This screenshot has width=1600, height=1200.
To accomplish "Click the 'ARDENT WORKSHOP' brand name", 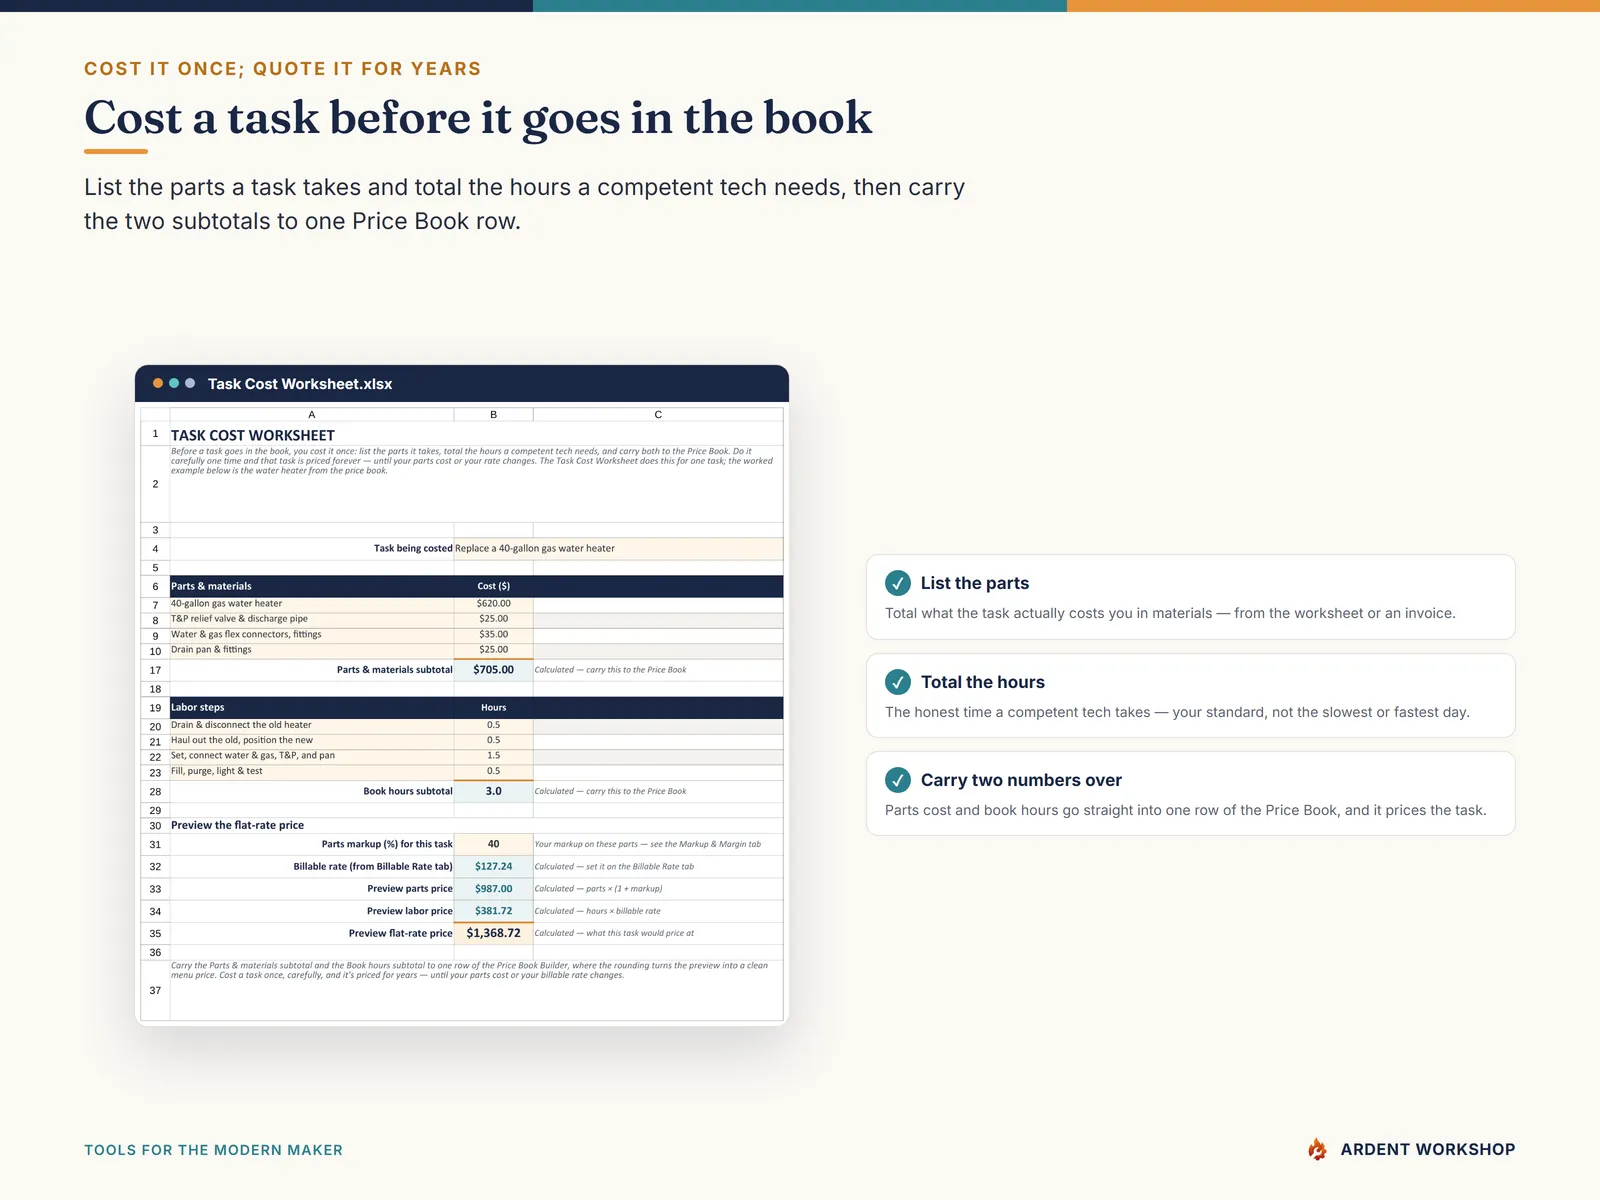I will click(x=1428, y=1150).
